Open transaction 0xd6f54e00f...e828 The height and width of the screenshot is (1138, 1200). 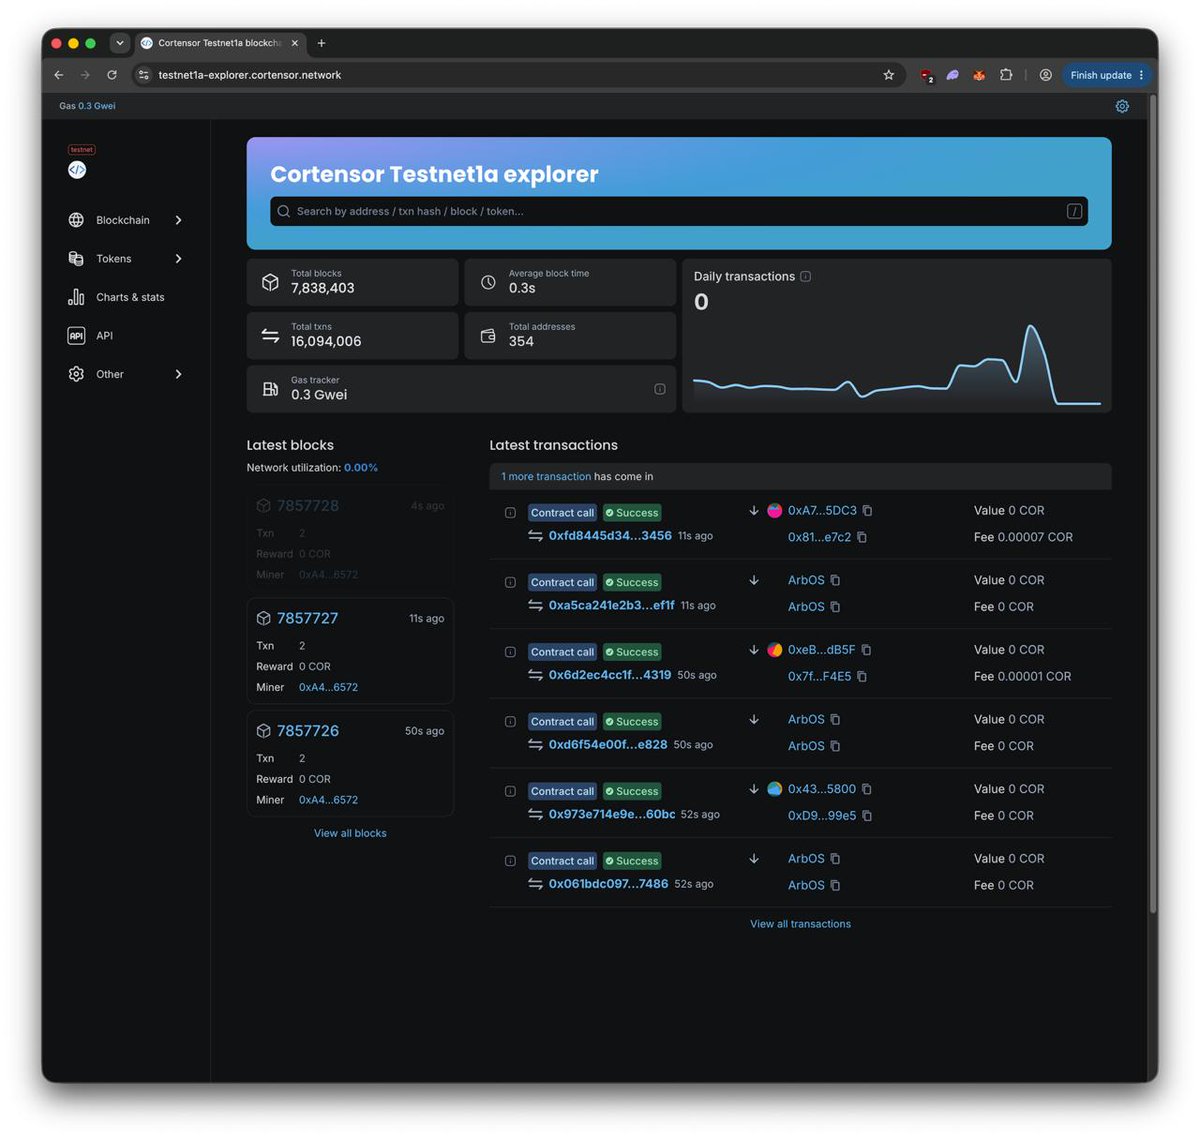click(x=608, y=744)
